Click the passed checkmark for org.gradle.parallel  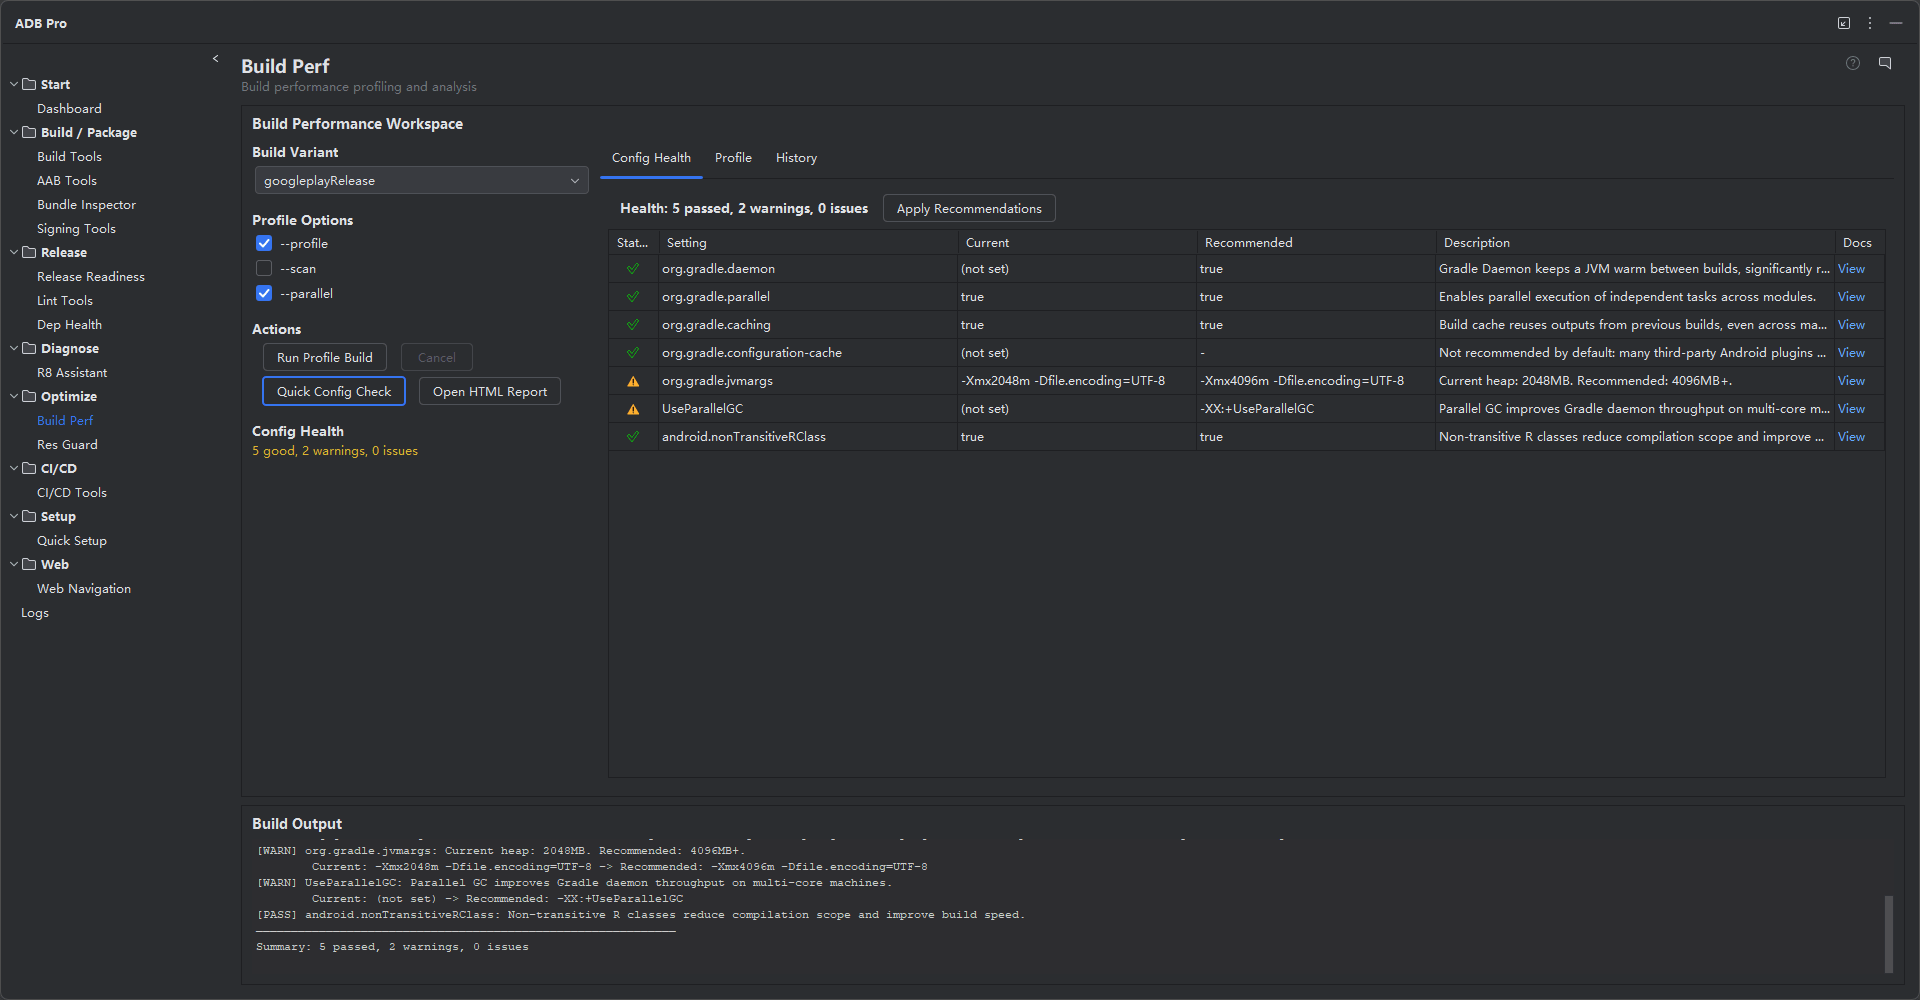pos(633,297)
